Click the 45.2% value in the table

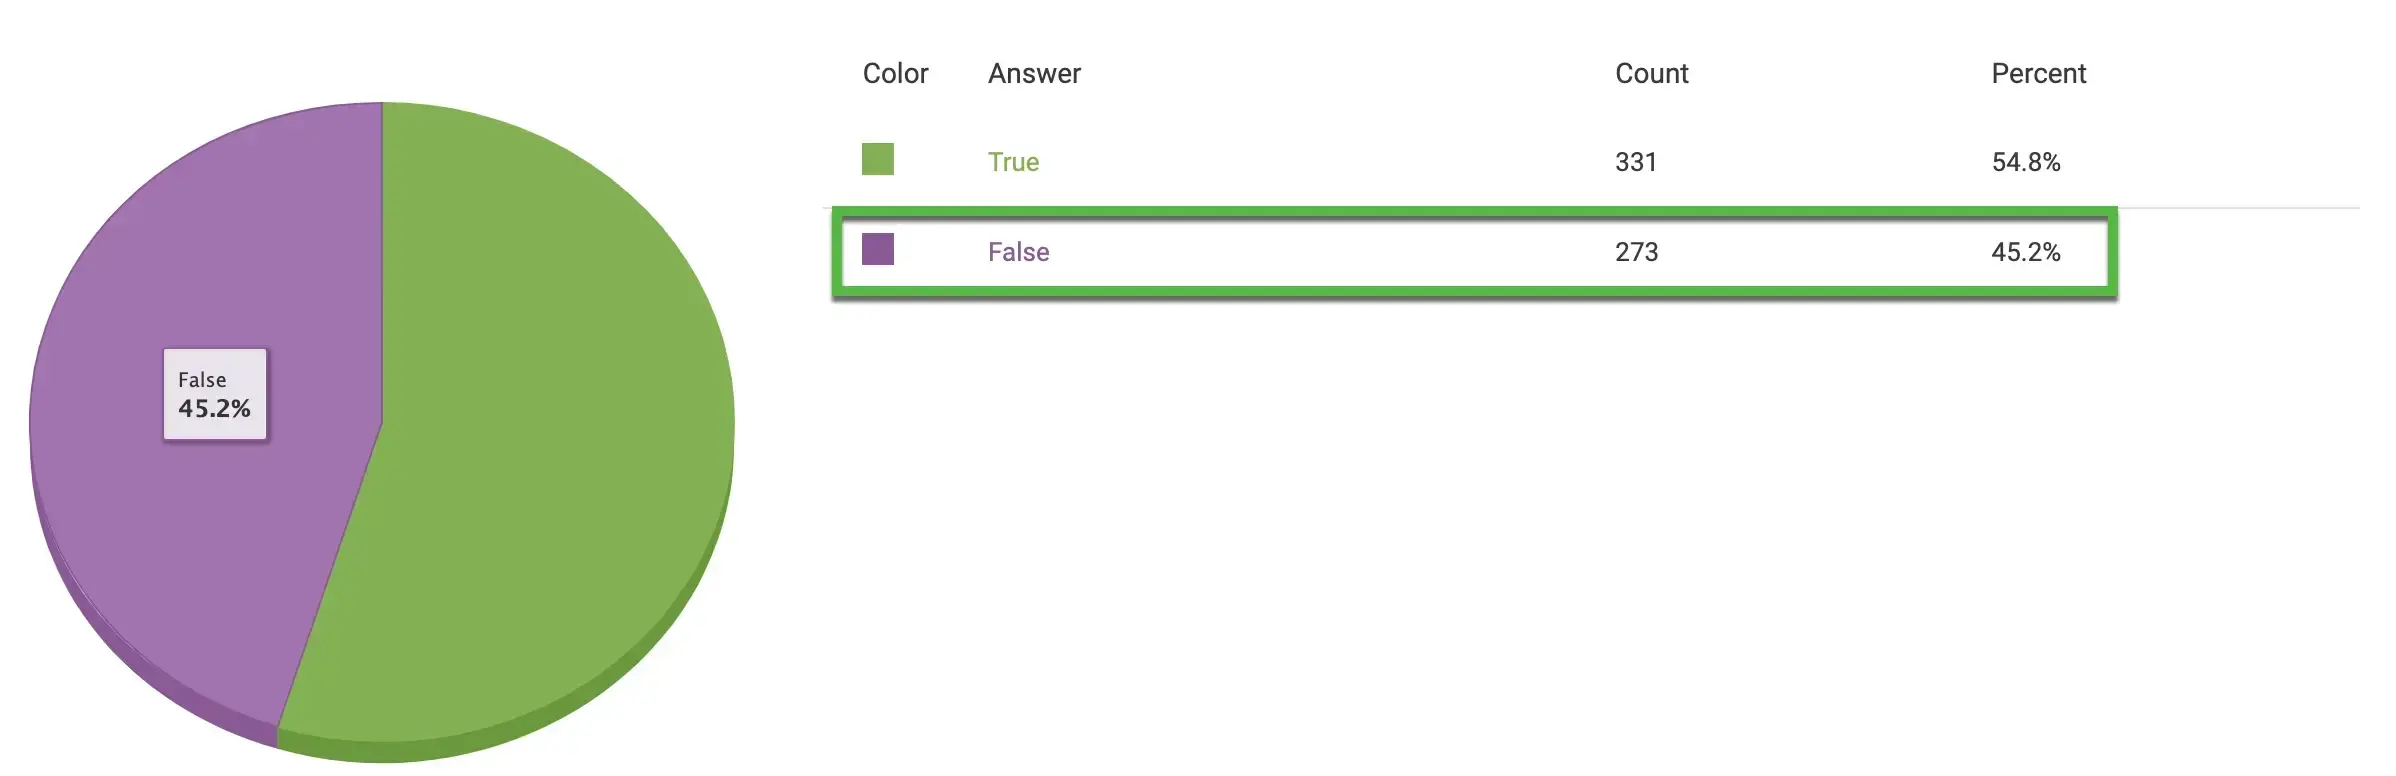pos(2025,252)
